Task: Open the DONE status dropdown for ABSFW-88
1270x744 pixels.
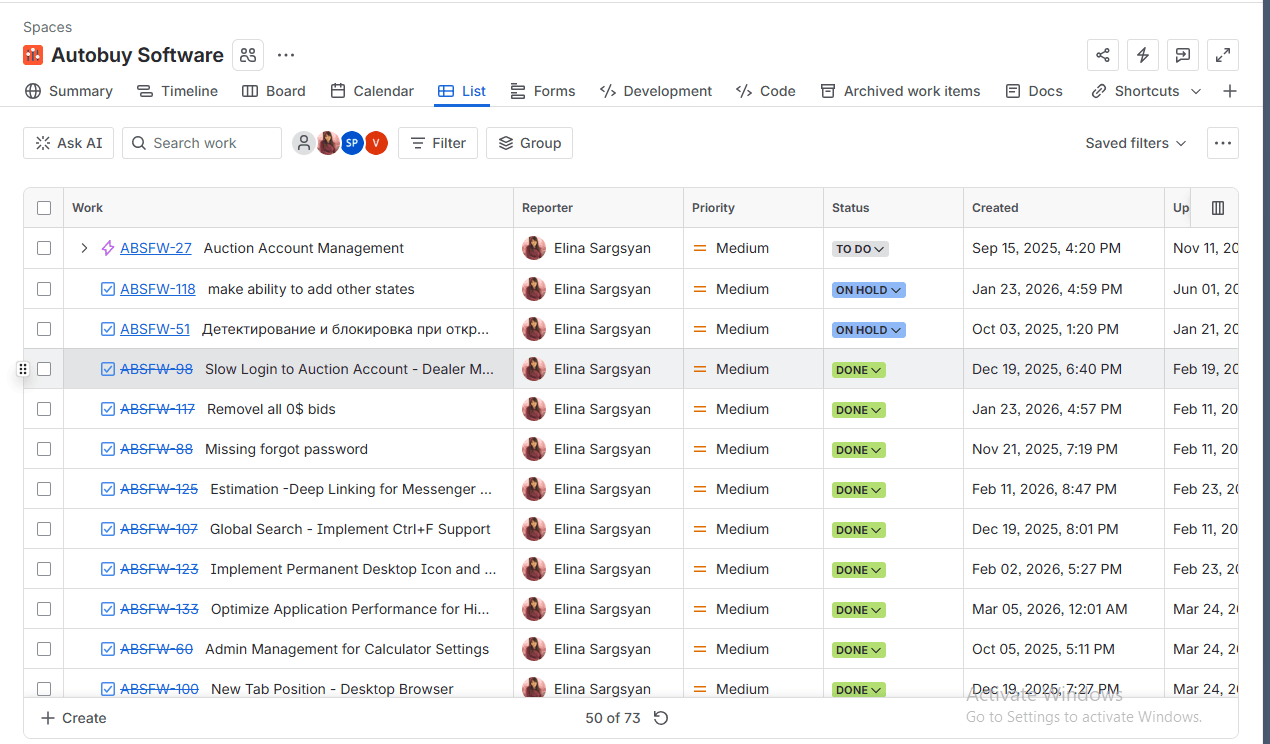Action: [x=859, y=450]
